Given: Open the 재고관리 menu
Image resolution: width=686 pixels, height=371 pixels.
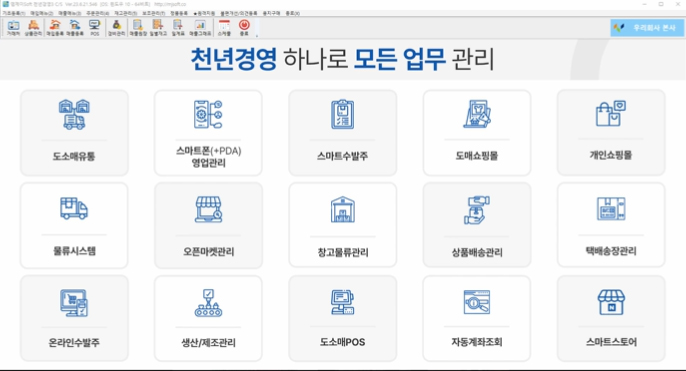Looking at the screenshot, I should 126,14.
